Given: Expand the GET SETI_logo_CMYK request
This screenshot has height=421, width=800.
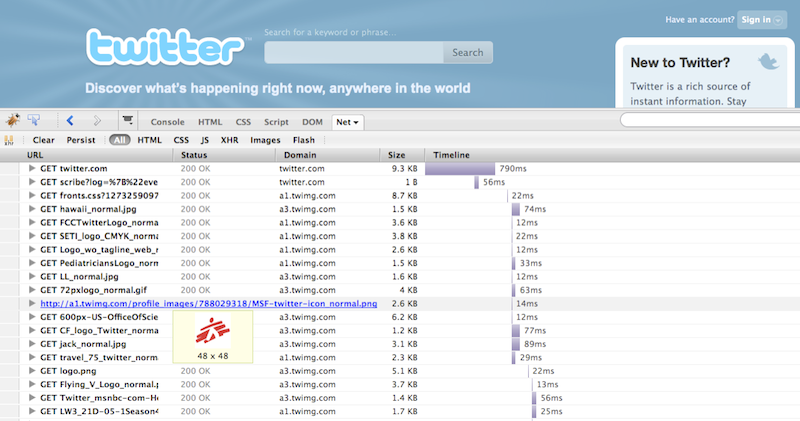Looking at the screenshot, I should [32, 236].
